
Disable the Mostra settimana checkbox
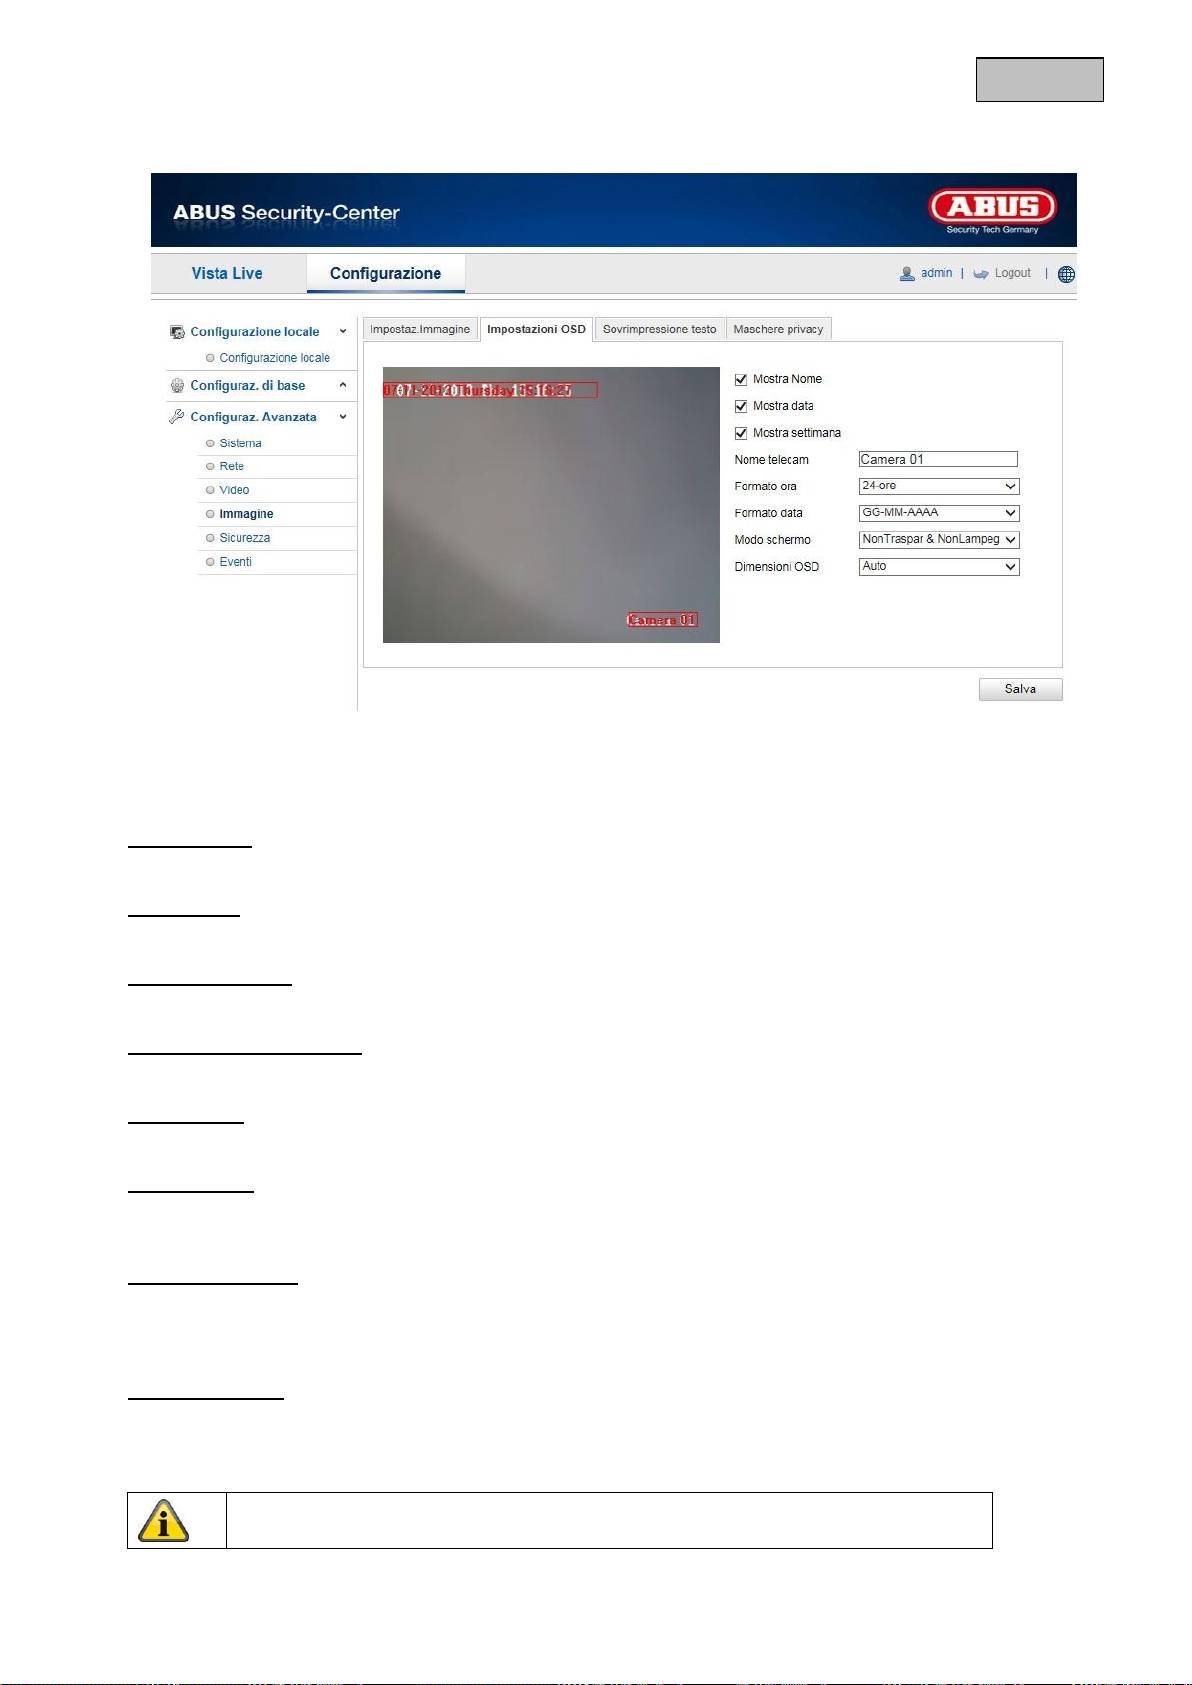pyautogui.click(x=741, y=434)
